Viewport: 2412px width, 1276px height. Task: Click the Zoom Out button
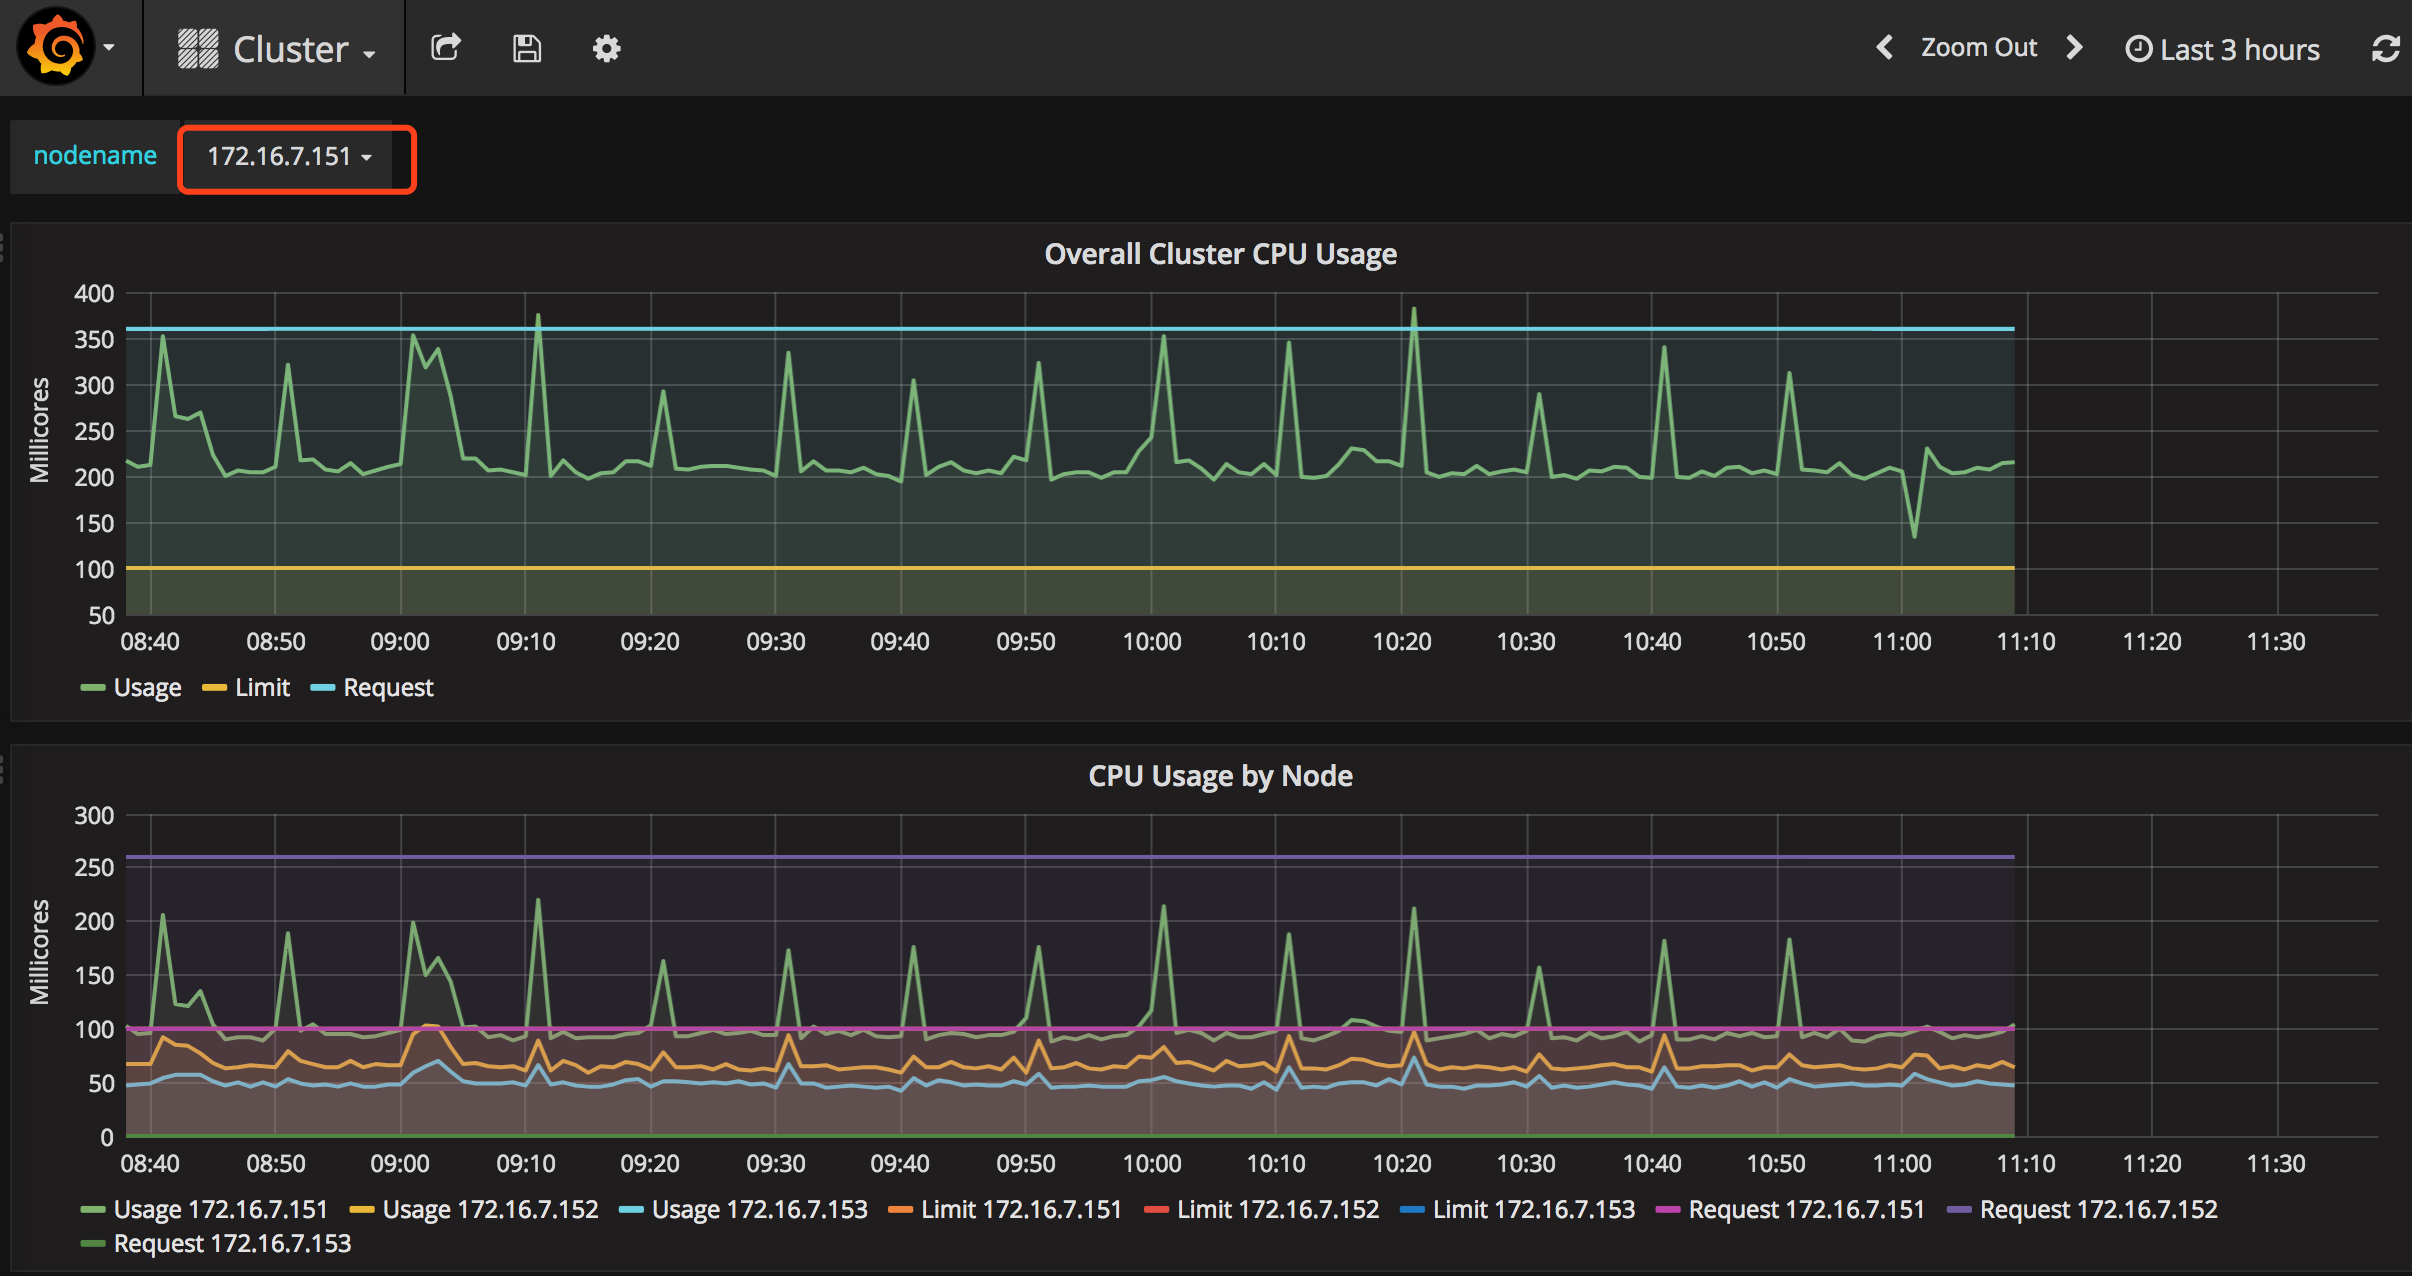(x=1978, y=47)
